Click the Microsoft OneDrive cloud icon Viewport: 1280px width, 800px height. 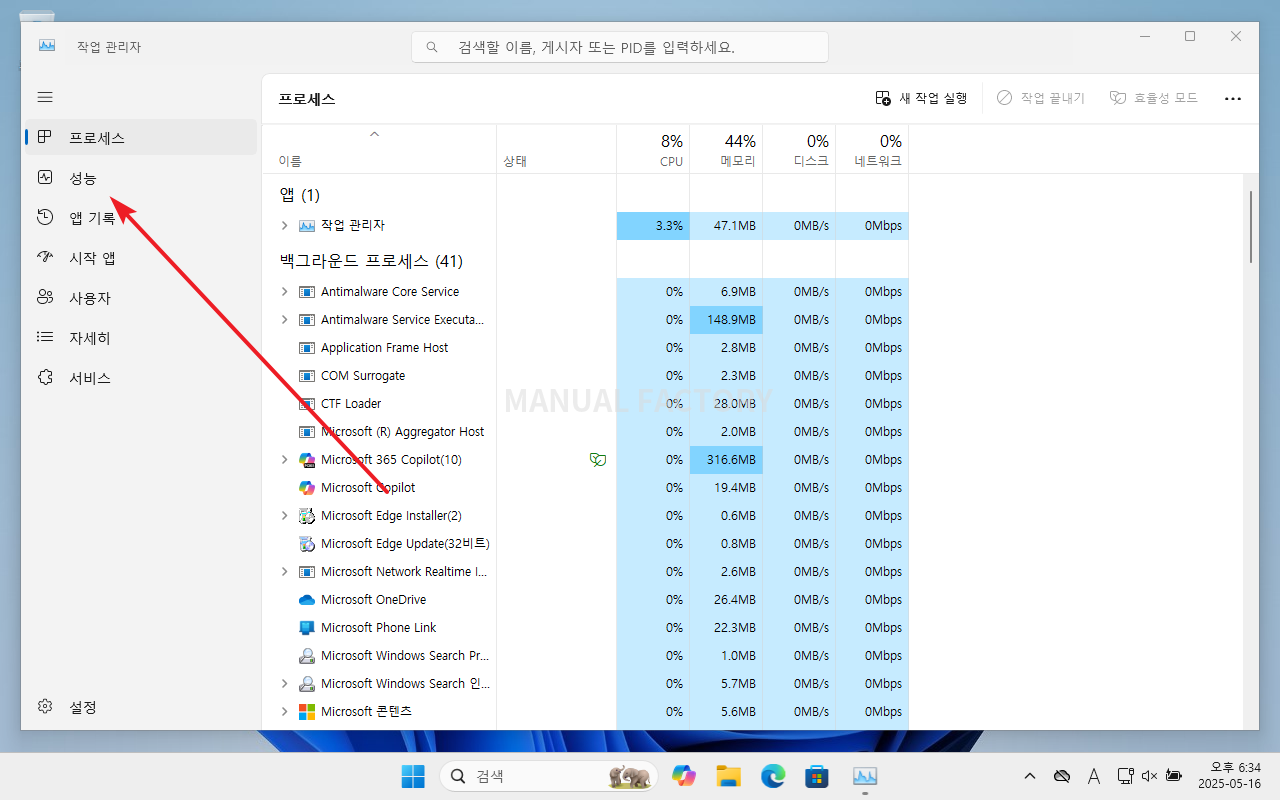307,600
